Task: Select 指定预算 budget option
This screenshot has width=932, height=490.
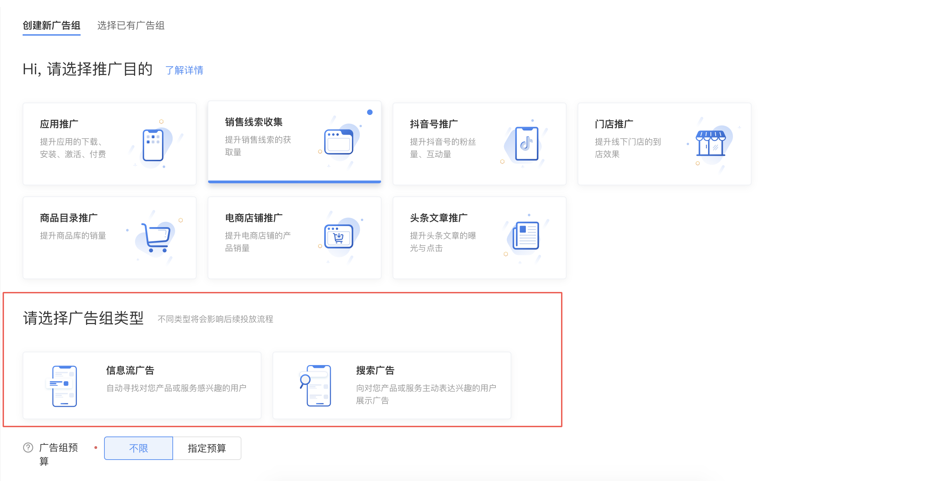Action: [207, 448]
